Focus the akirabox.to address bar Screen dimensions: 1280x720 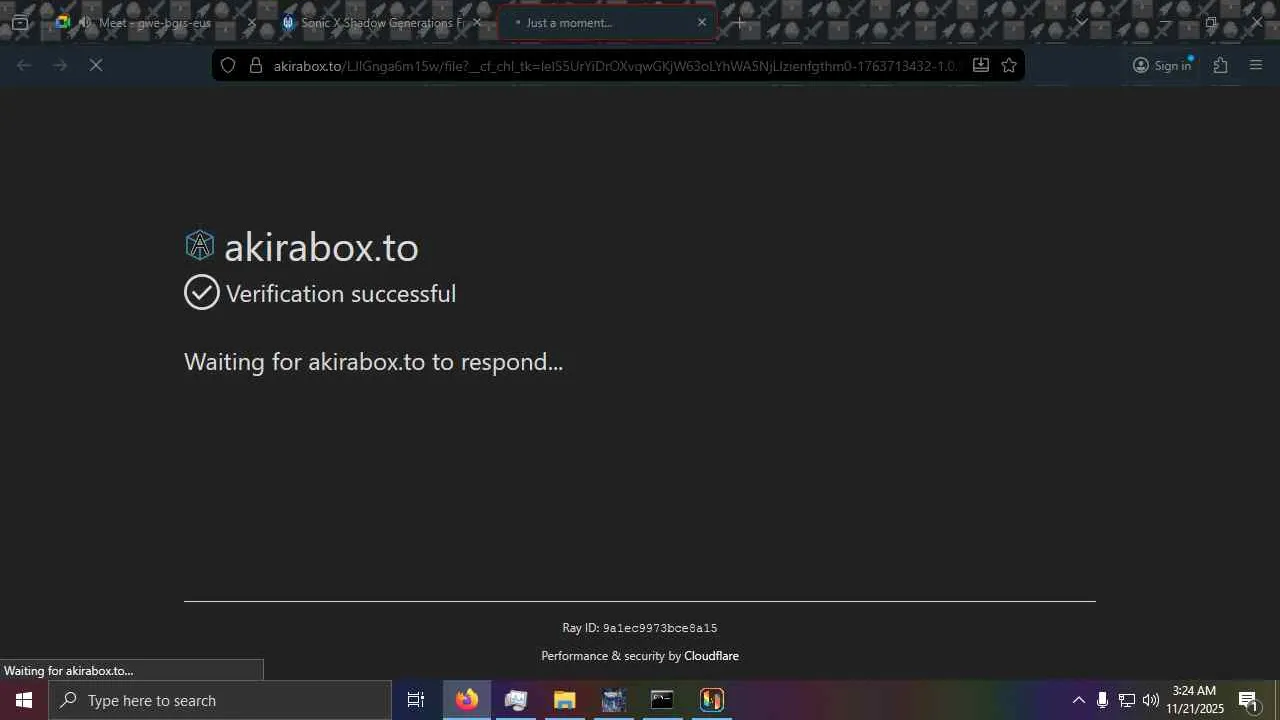617,65
